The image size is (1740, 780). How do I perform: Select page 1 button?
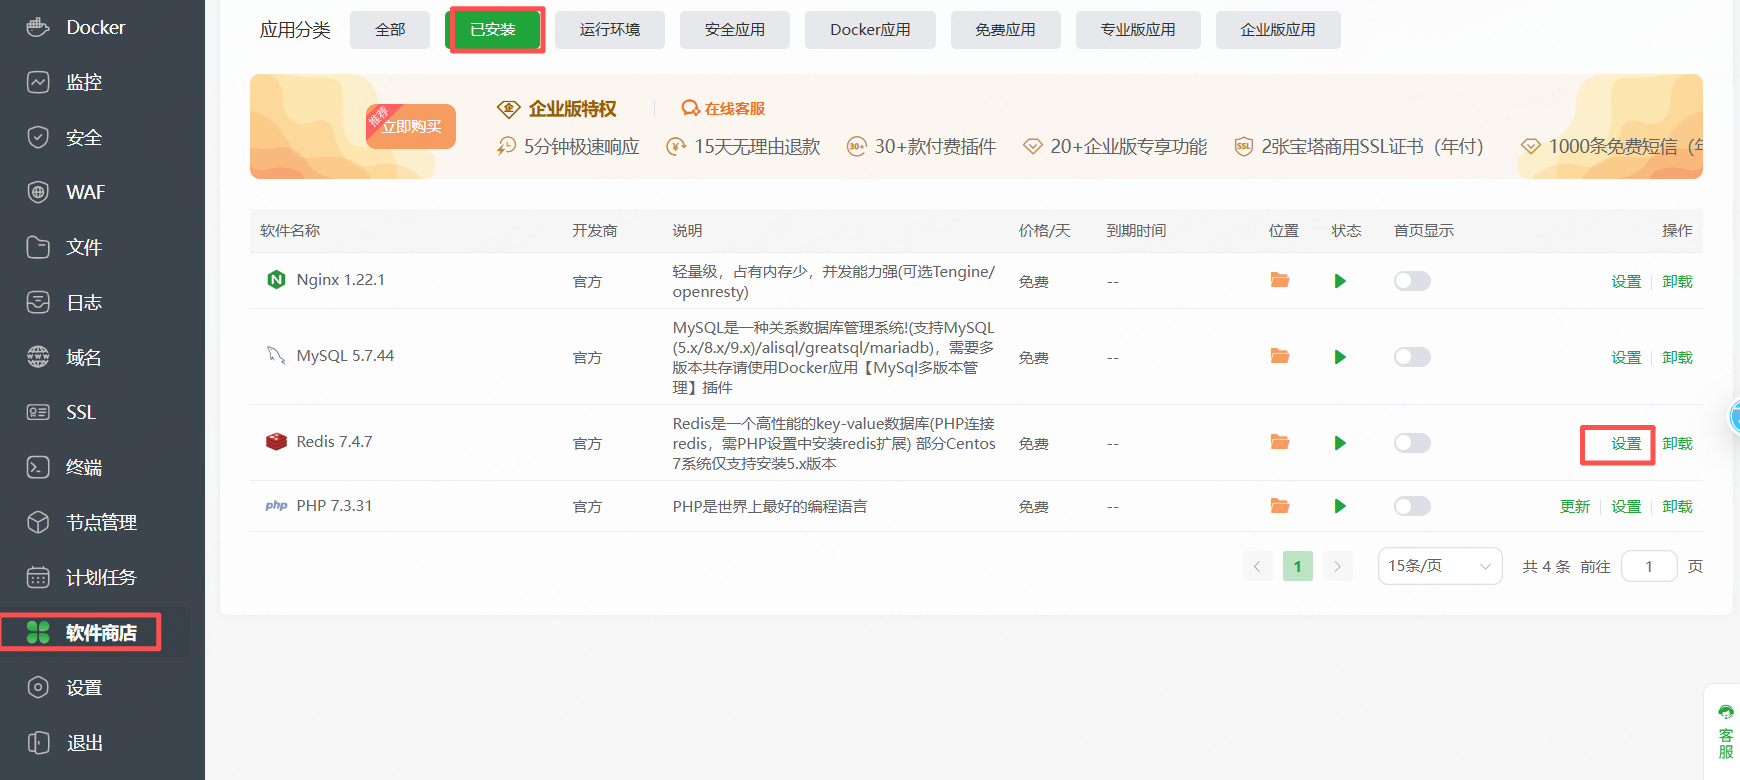point(1298,566)
